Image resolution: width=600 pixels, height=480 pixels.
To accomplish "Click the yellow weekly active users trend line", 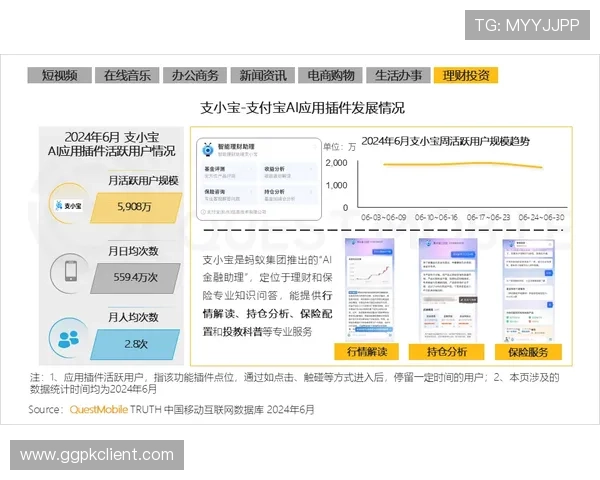I will point(463,165).
